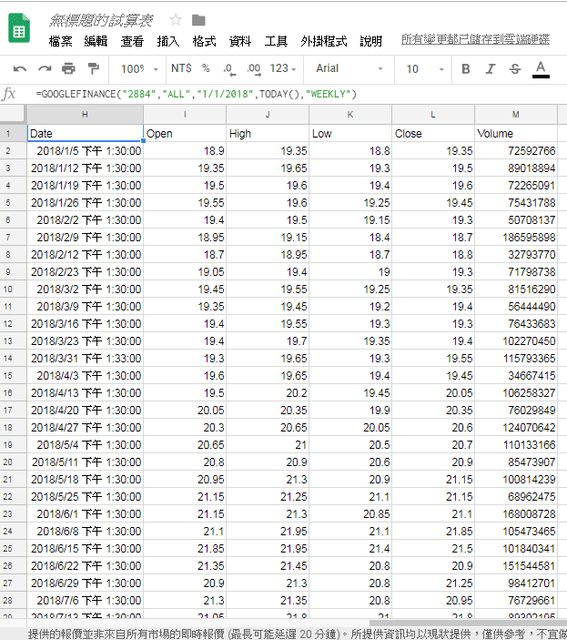Open the text color picker

(x=541, y=69)
